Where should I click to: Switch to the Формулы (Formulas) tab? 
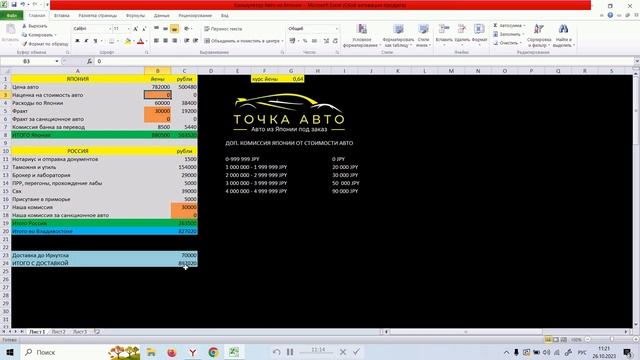(x=135, y=16)
